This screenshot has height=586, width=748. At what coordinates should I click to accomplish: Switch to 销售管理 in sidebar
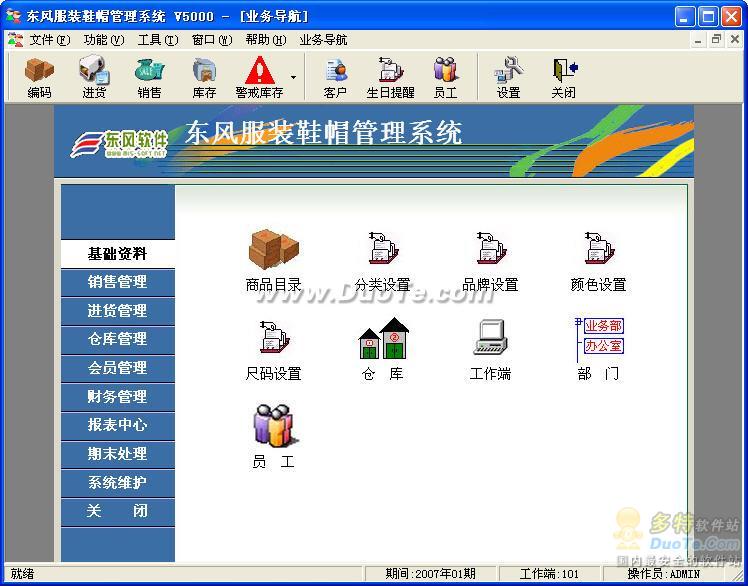pos(118,282)
